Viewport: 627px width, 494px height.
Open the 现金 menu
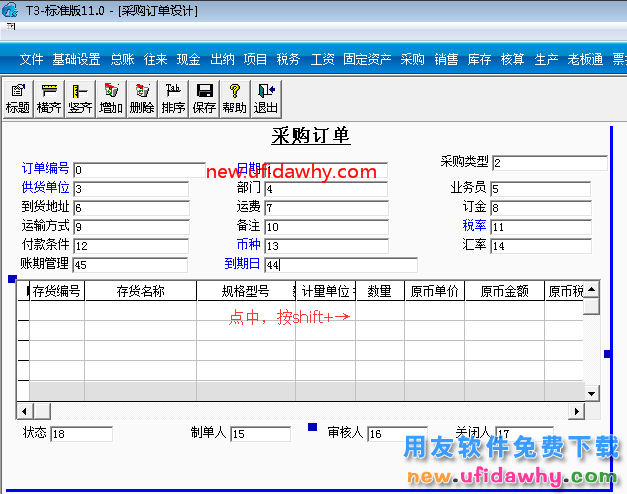click(x=189, y=59)
